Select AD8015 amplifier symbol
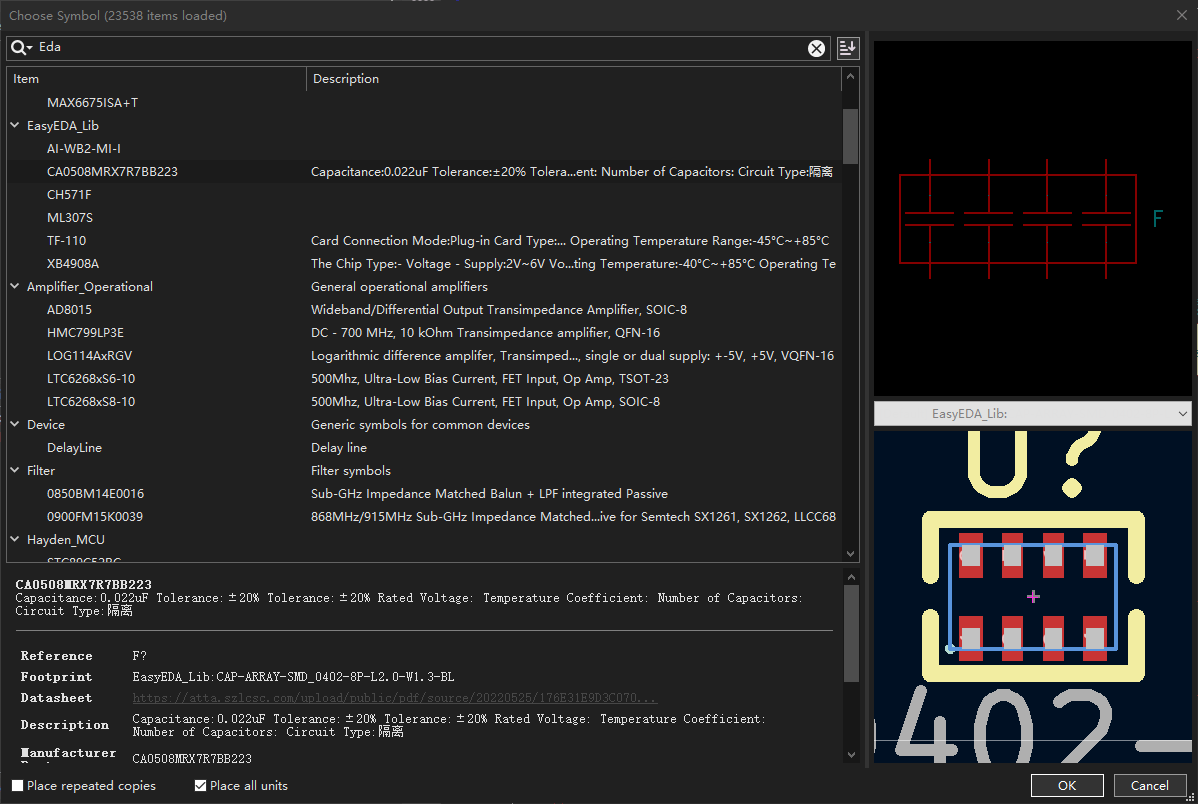The height and width of the screenshot is (804, 1198). click(69, 310)
